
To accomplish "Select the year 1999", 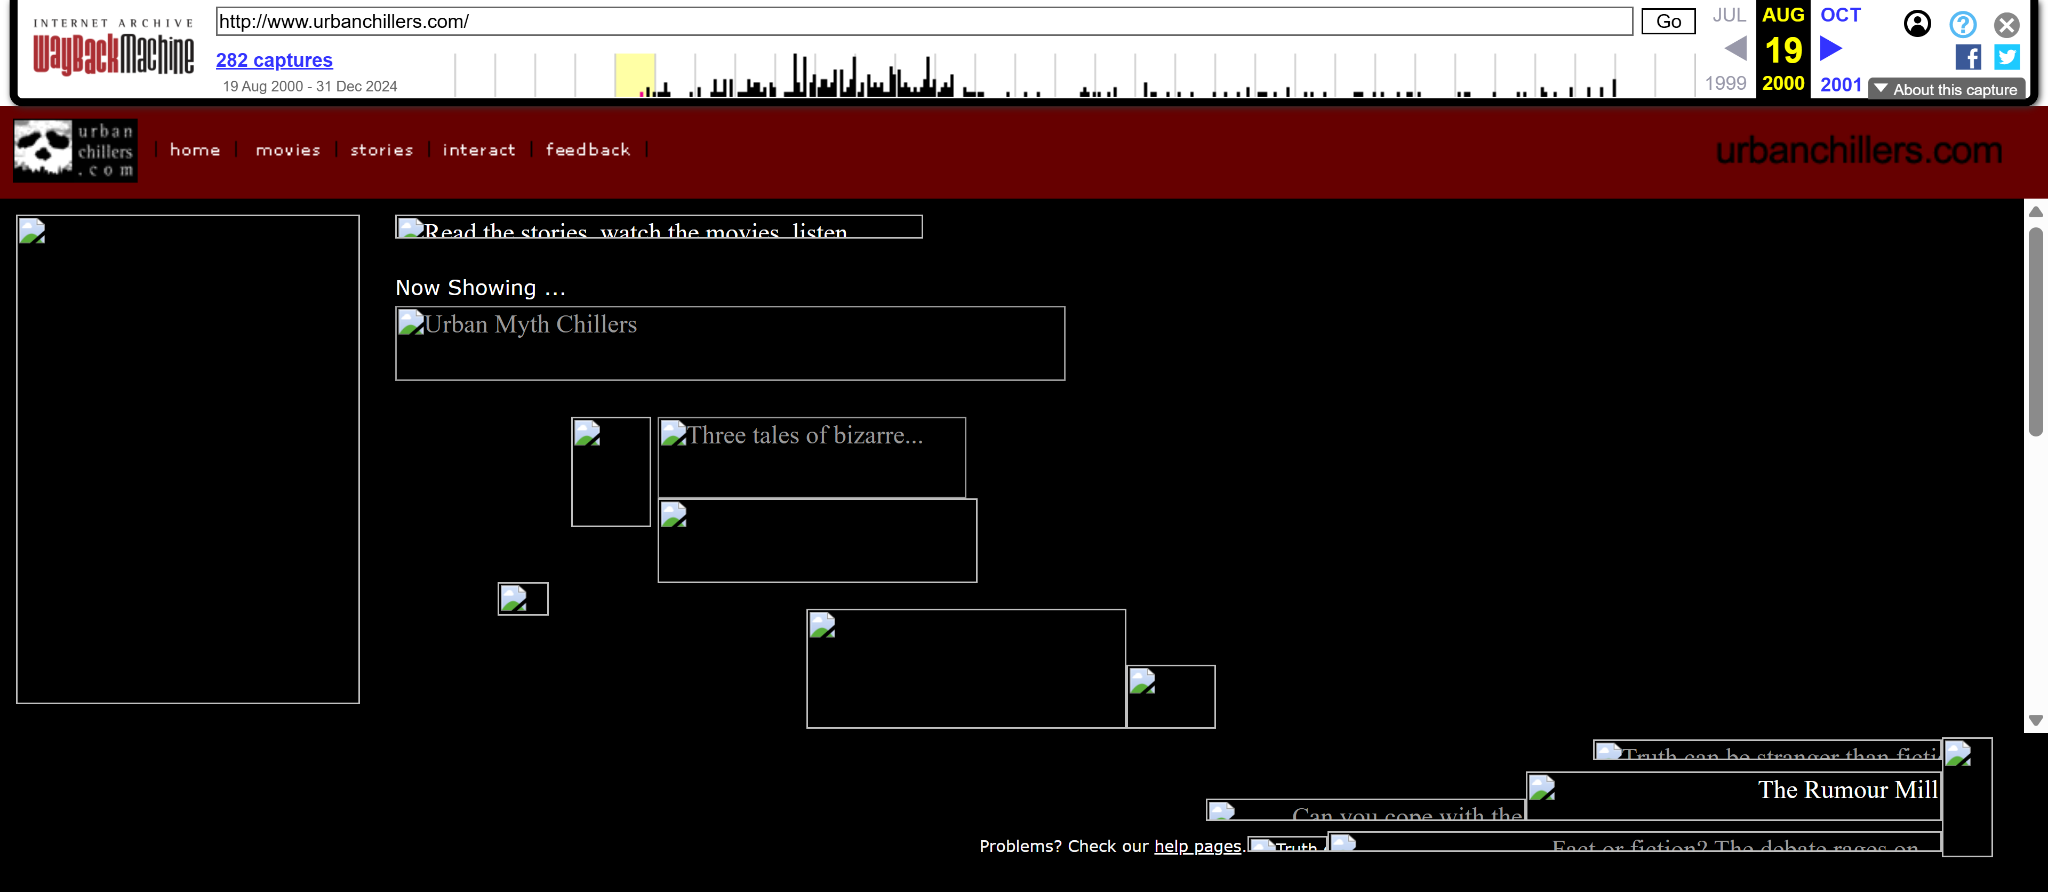I will click(1726, 84).
